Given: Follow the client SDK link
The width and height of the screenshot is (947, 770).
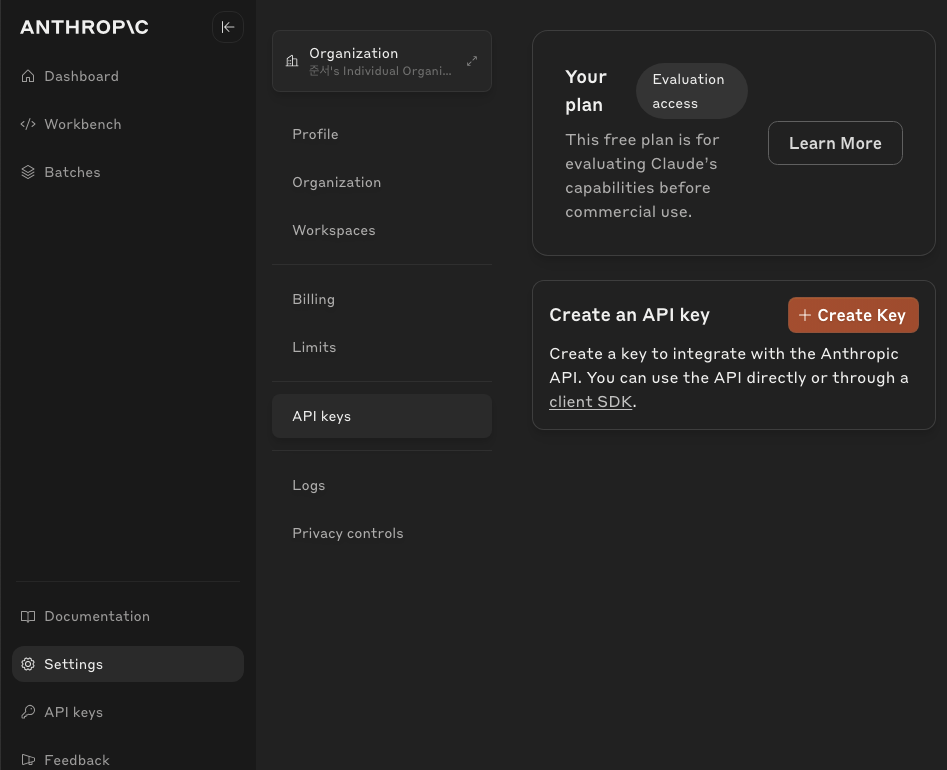Looking at the screenshot, I should click(x=590, y=402).
